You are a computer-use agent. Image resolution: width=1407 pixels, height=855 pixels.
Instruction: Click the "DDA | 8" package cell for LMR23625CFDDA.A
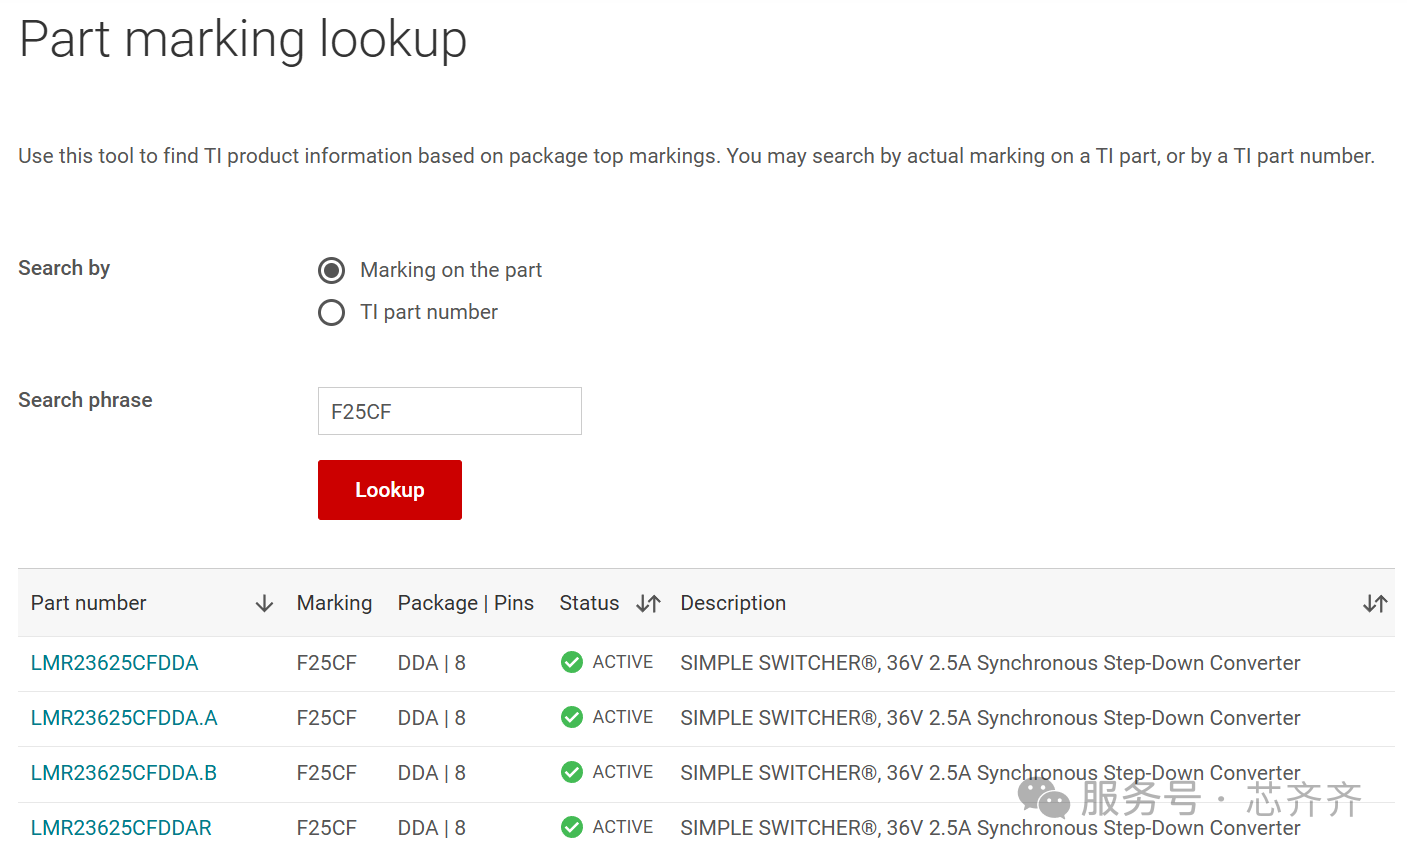pos(432,718)
